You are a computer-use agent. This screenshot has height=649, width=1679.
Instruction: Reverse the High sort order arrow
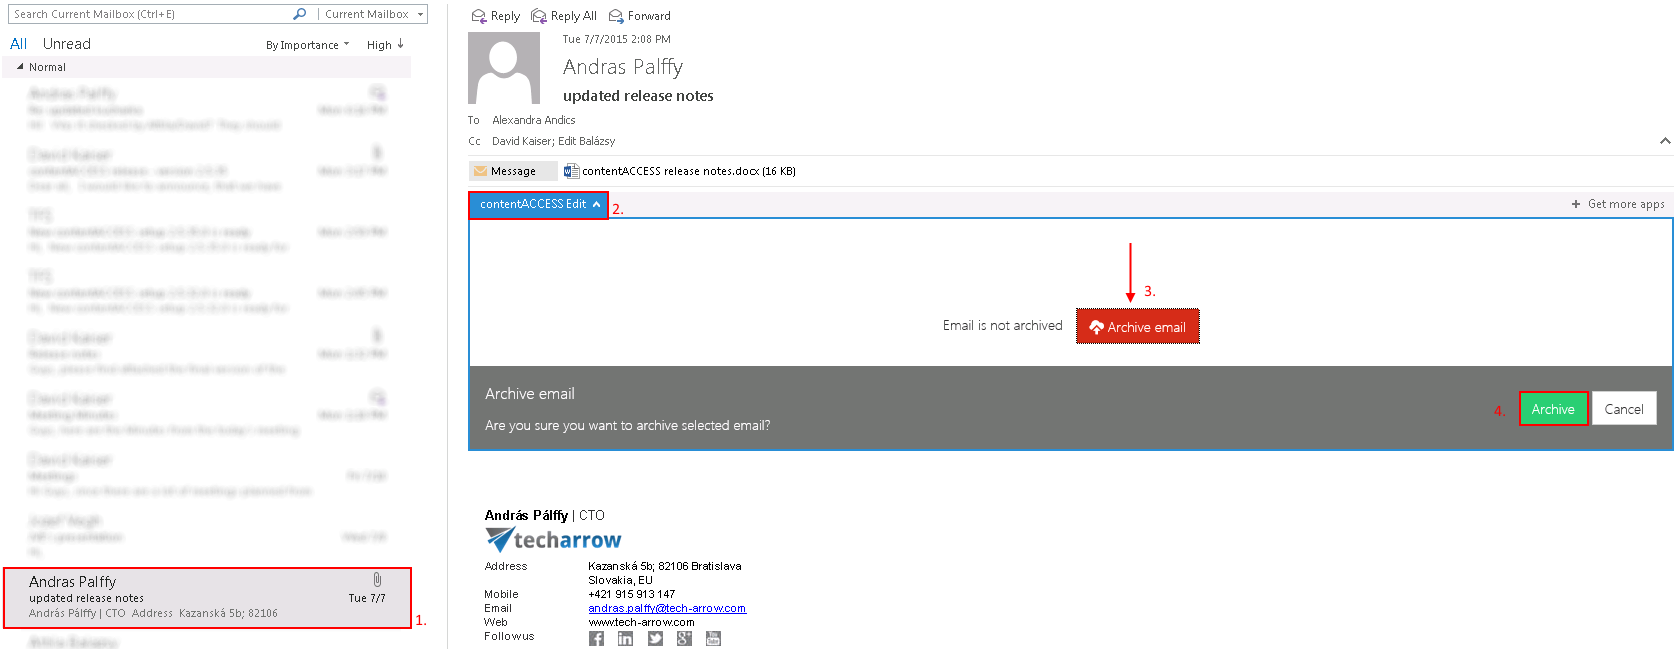click(x=400, y=44)
